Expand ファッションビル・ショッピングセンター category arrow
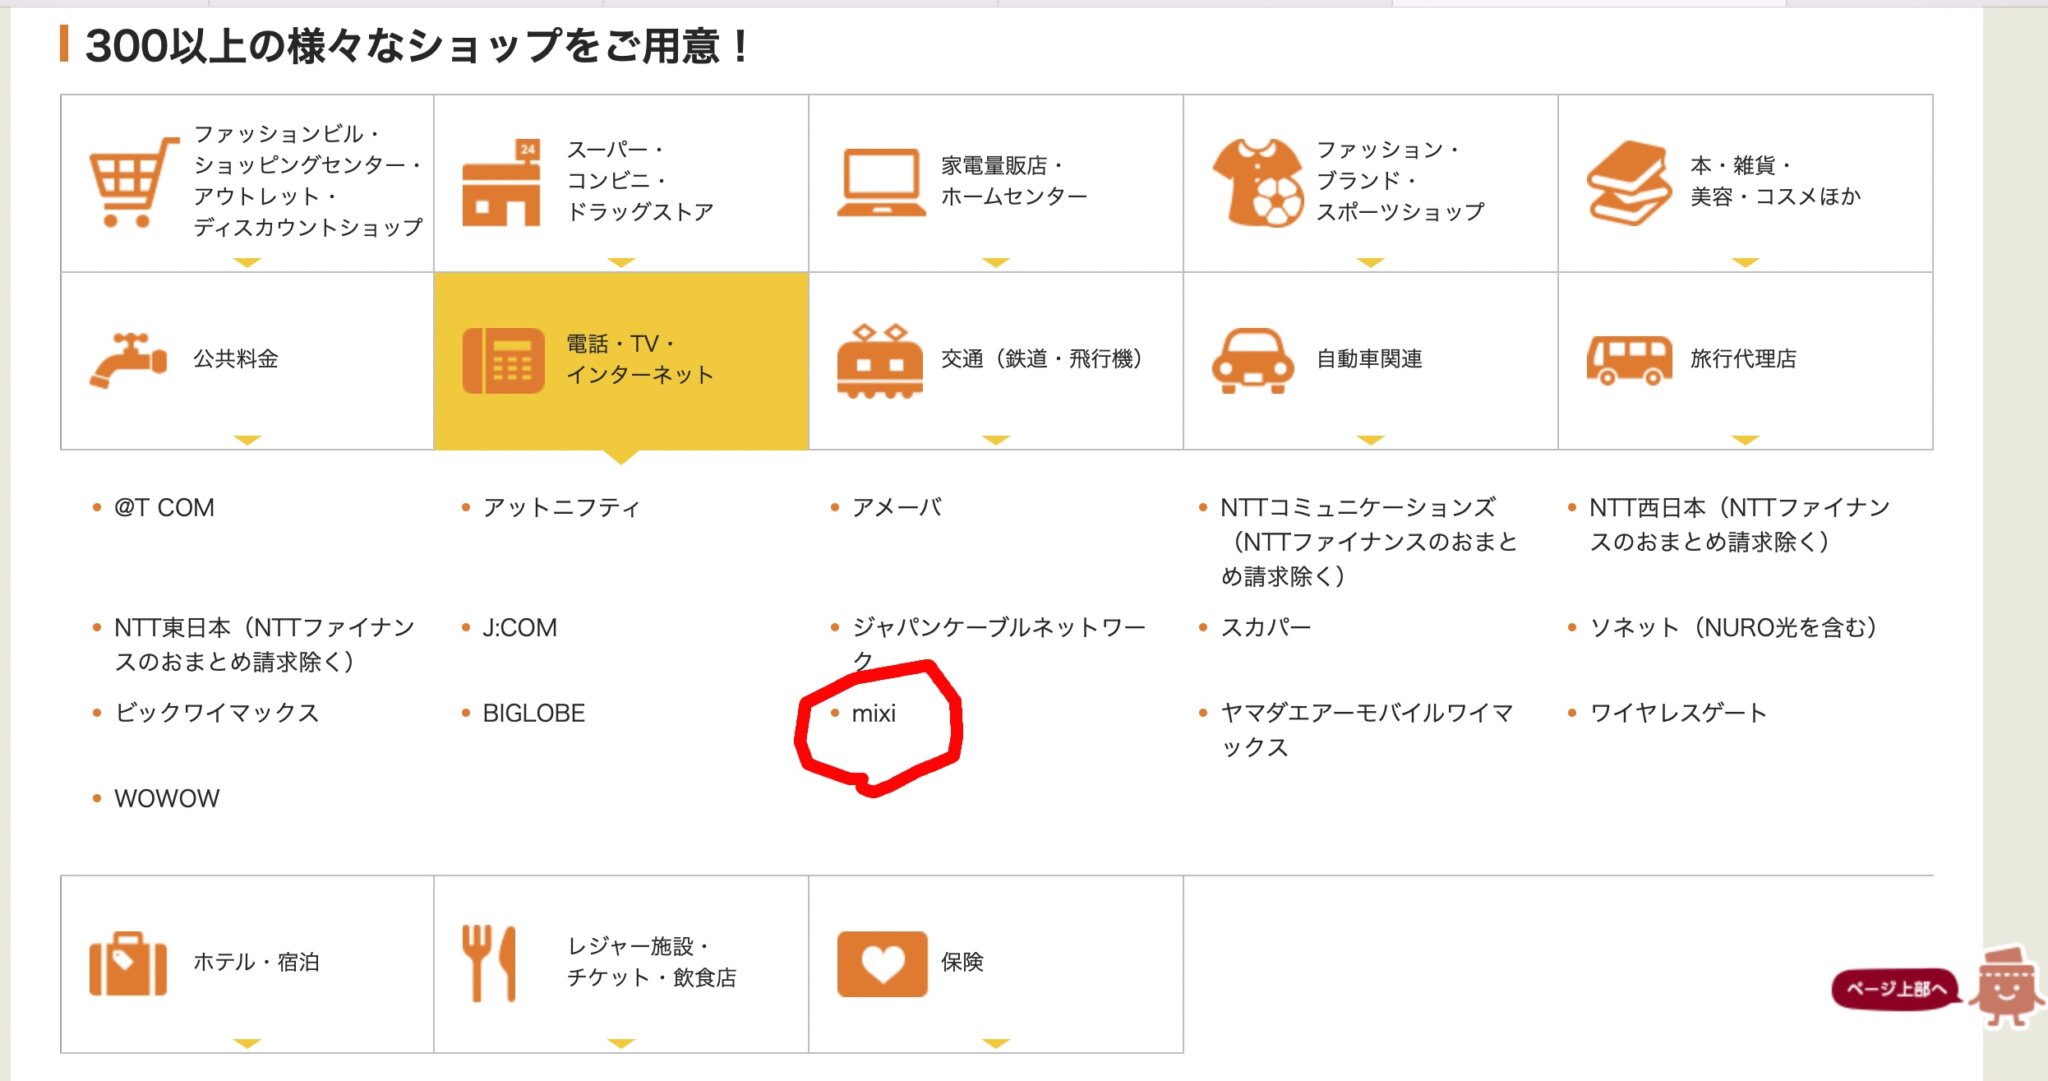Viewport: 2048px width, 1081px height. (x=247, y=262)
